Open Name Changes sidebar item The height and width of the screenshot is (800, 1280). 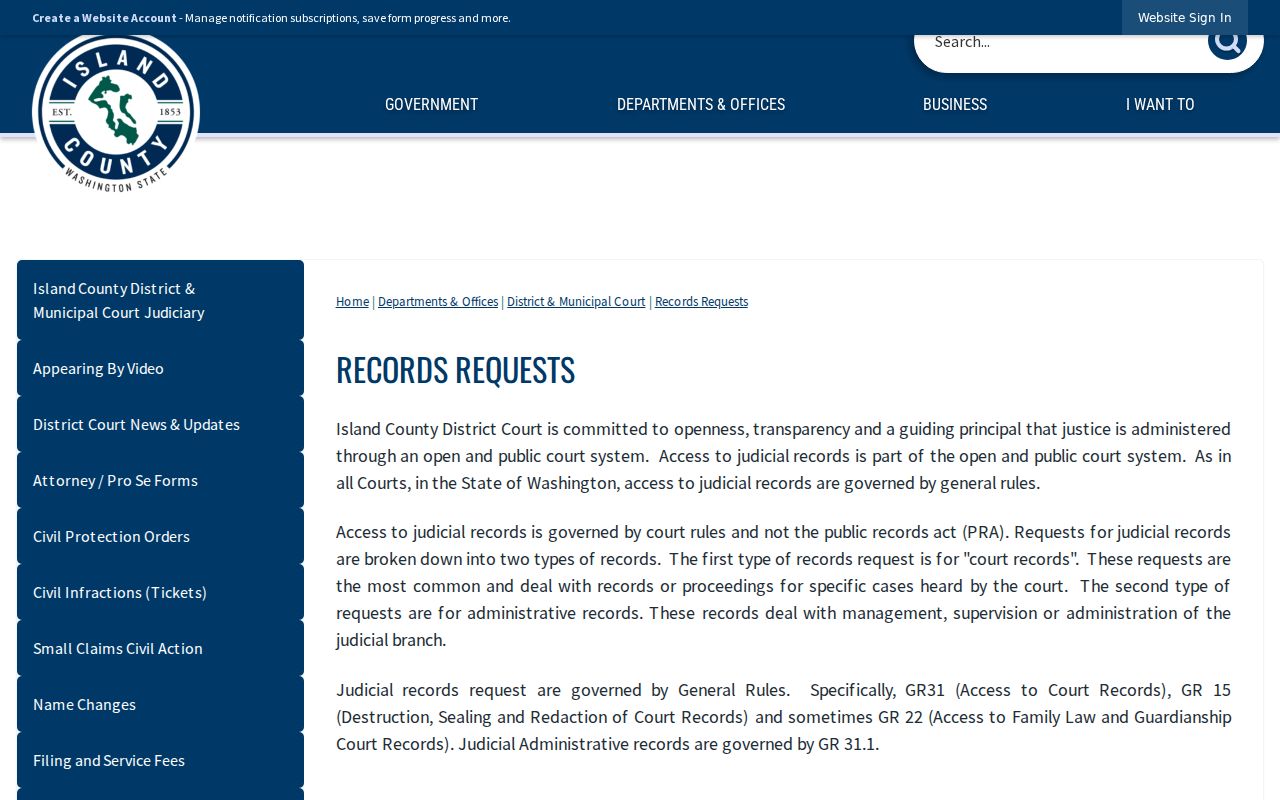click(x=160, y=704)
